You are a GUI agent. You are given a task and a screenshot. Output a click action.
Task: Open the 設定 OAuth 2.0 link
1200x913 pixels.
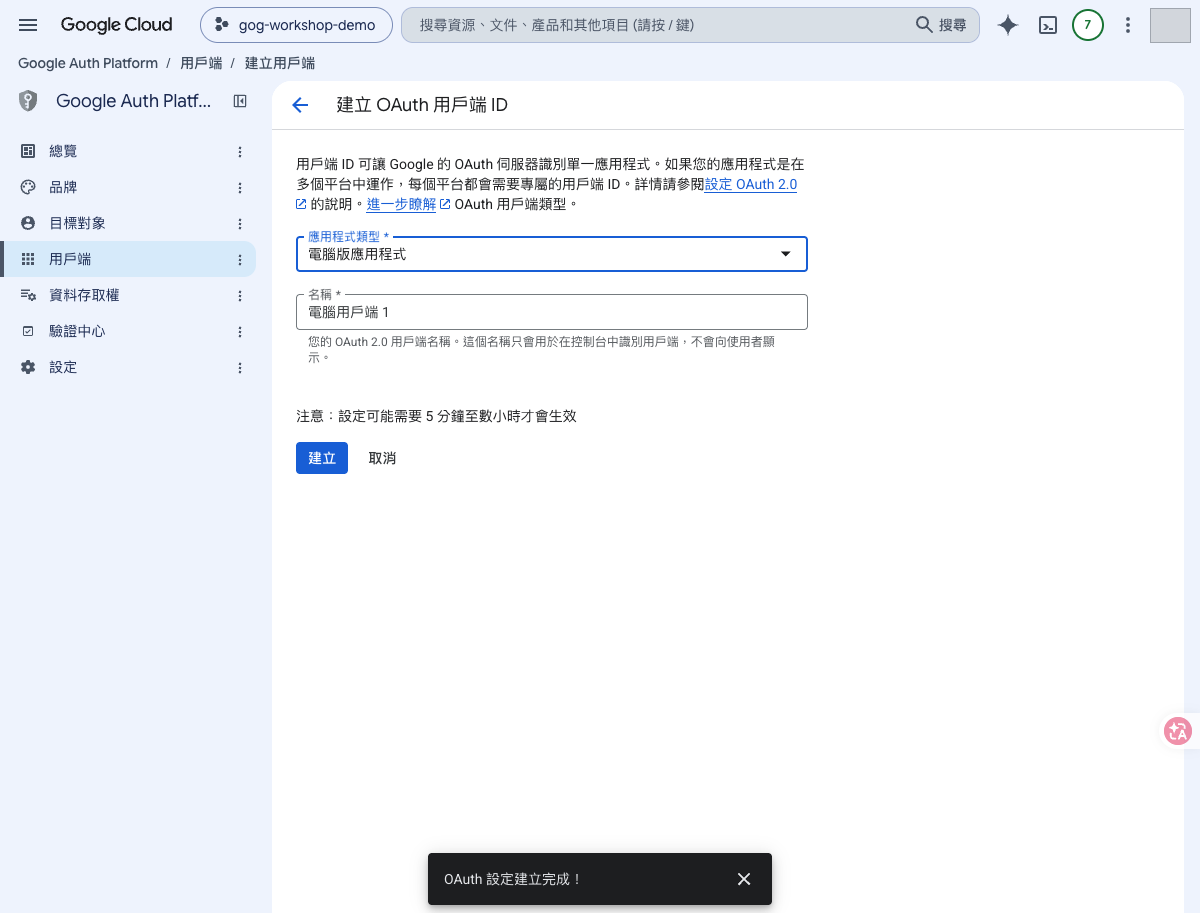751,184
